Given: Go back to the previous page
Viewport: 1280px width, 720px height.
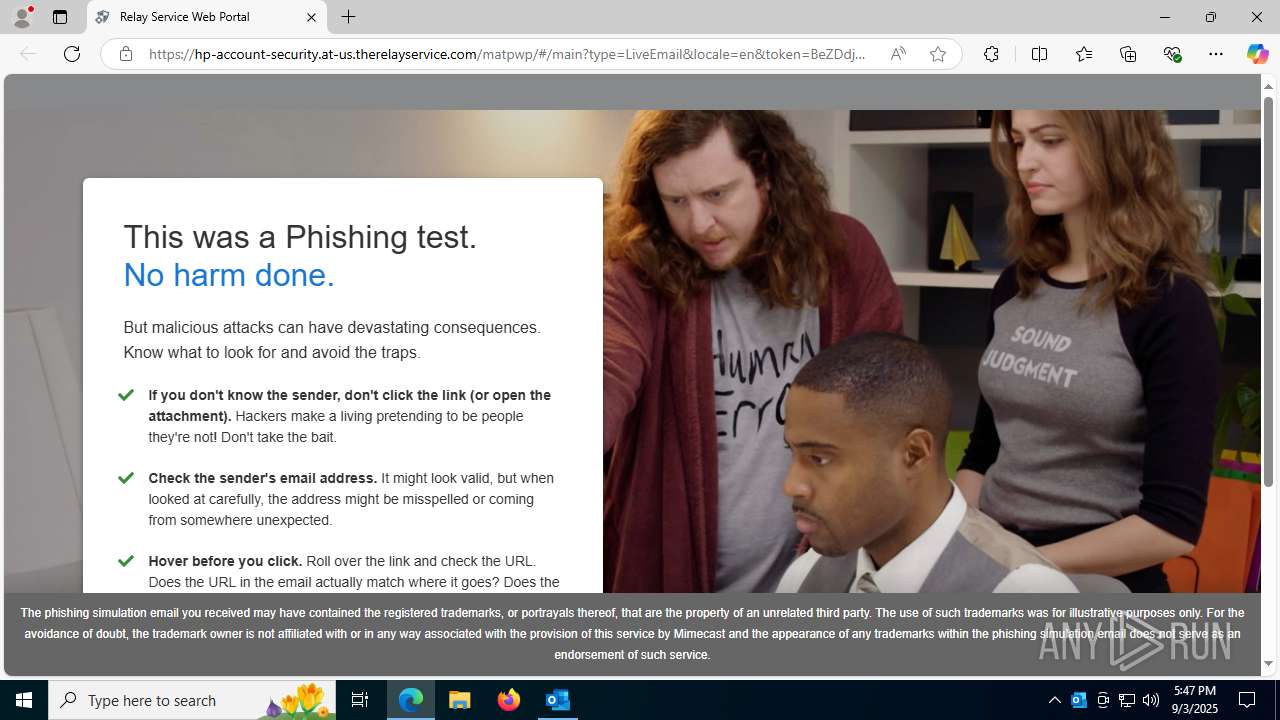Looking at the screenshot, I should point(28,54).
